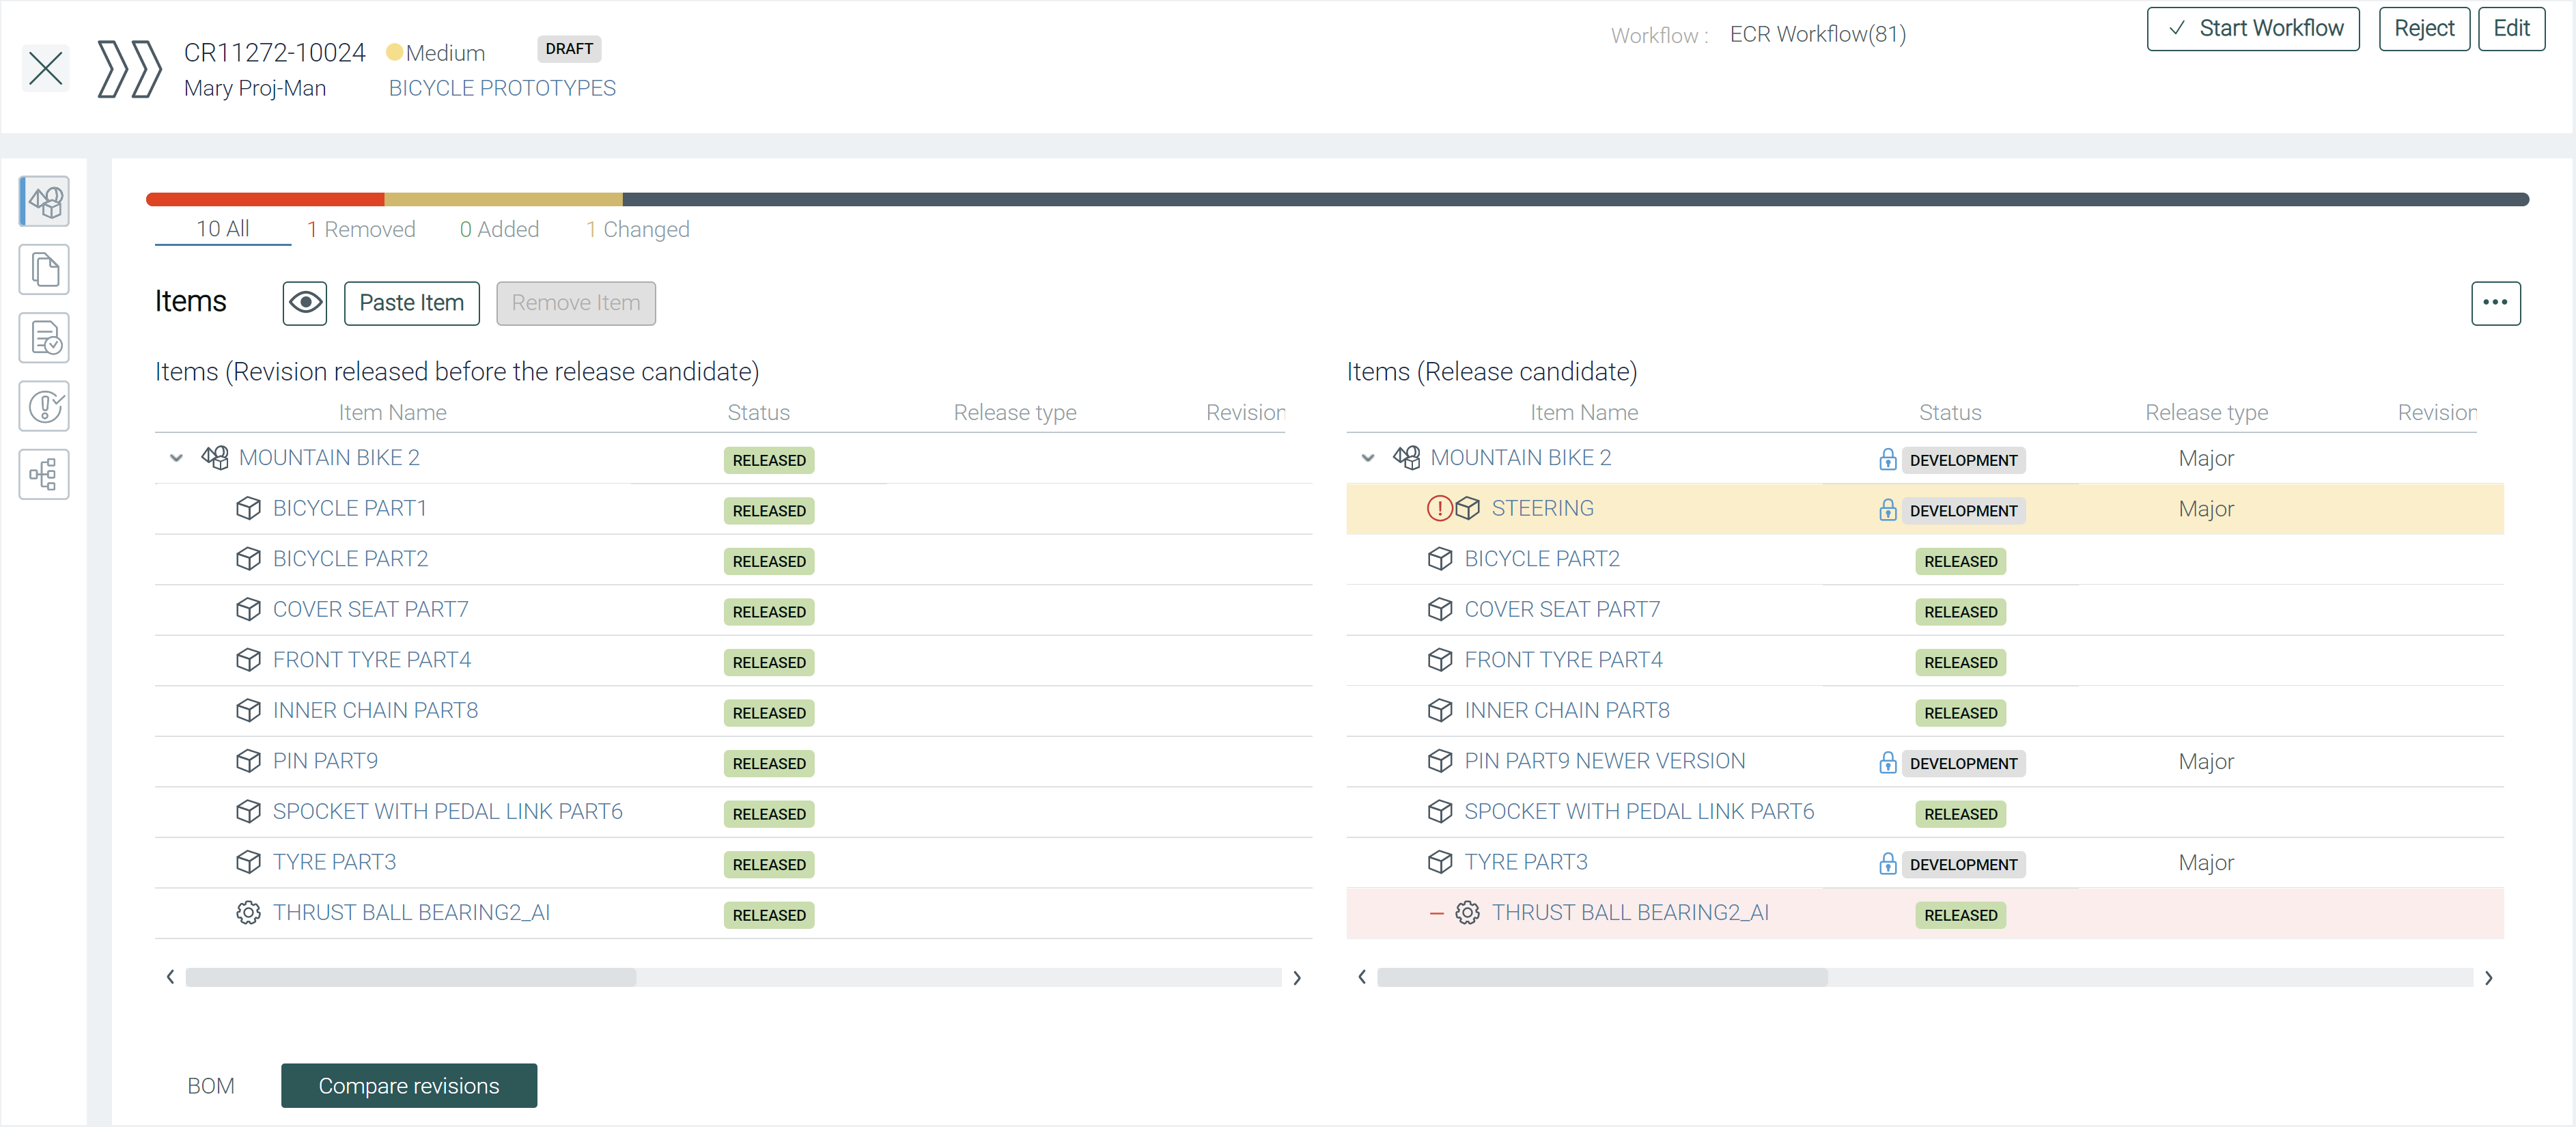The image size is (2576, 1127).
Task: Collapse MOUNTAIN BIKE 2 in release candidate table
Action: pos(1367,458)
